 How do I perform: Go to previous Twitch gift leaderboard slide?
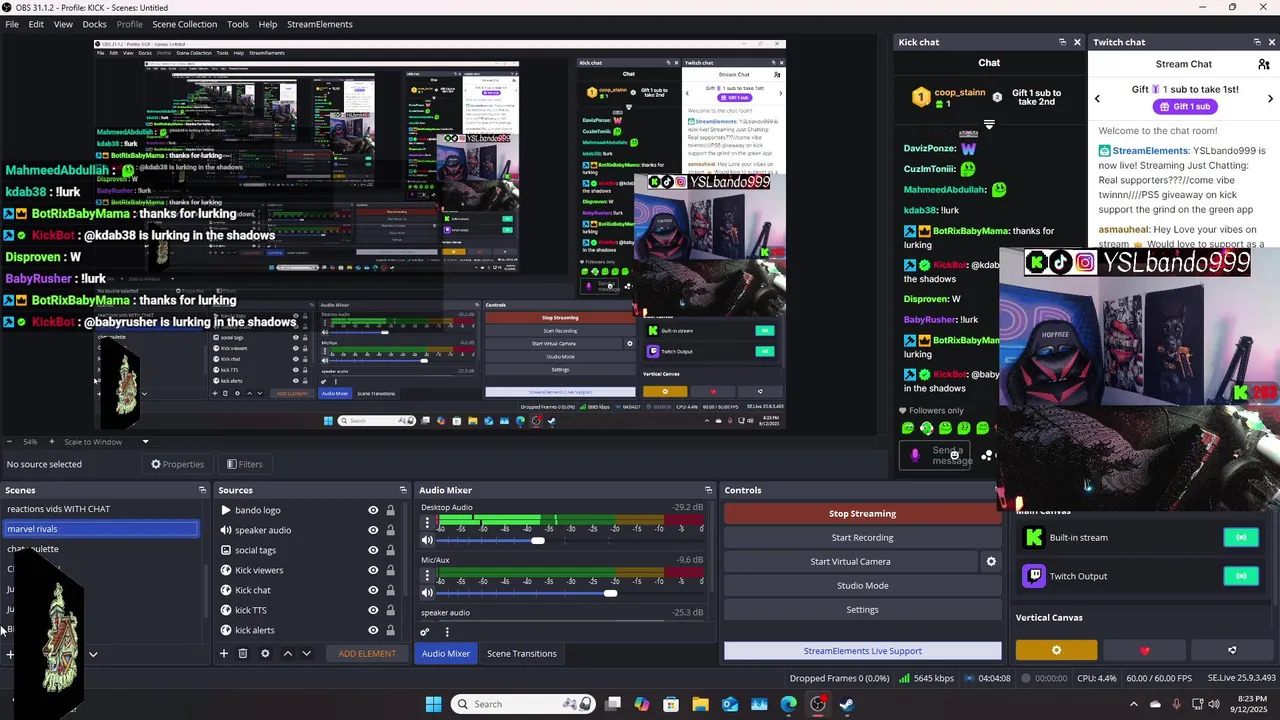click(1097, 98)
